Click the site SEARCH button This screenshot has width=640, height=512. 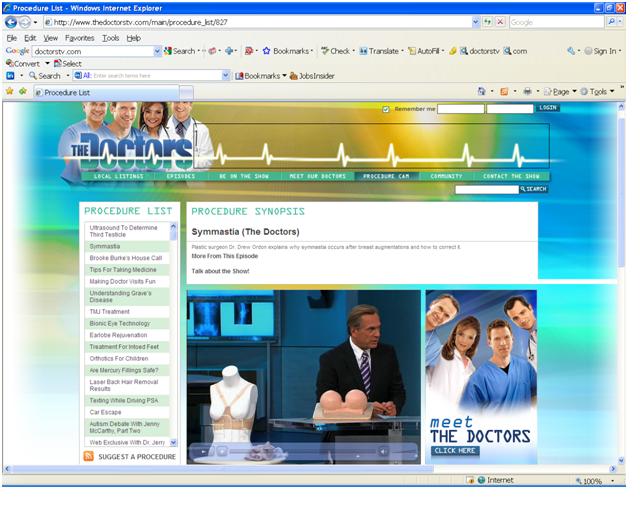(533, 189)
